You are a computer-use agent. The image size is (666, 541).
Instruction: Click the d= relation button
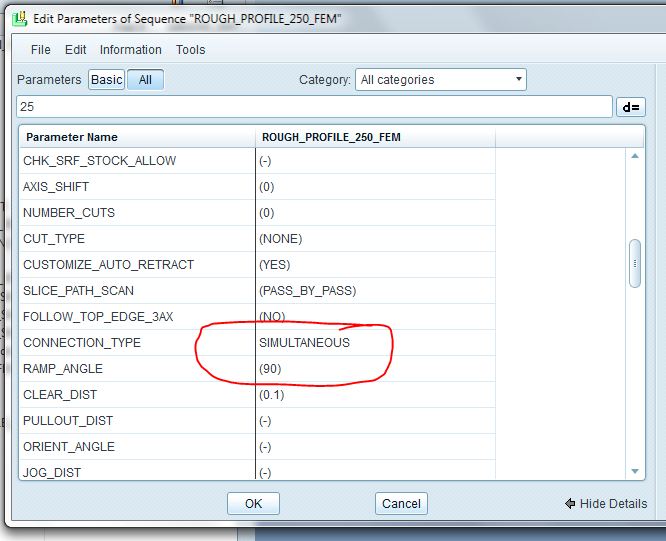[x=631, y=107]
